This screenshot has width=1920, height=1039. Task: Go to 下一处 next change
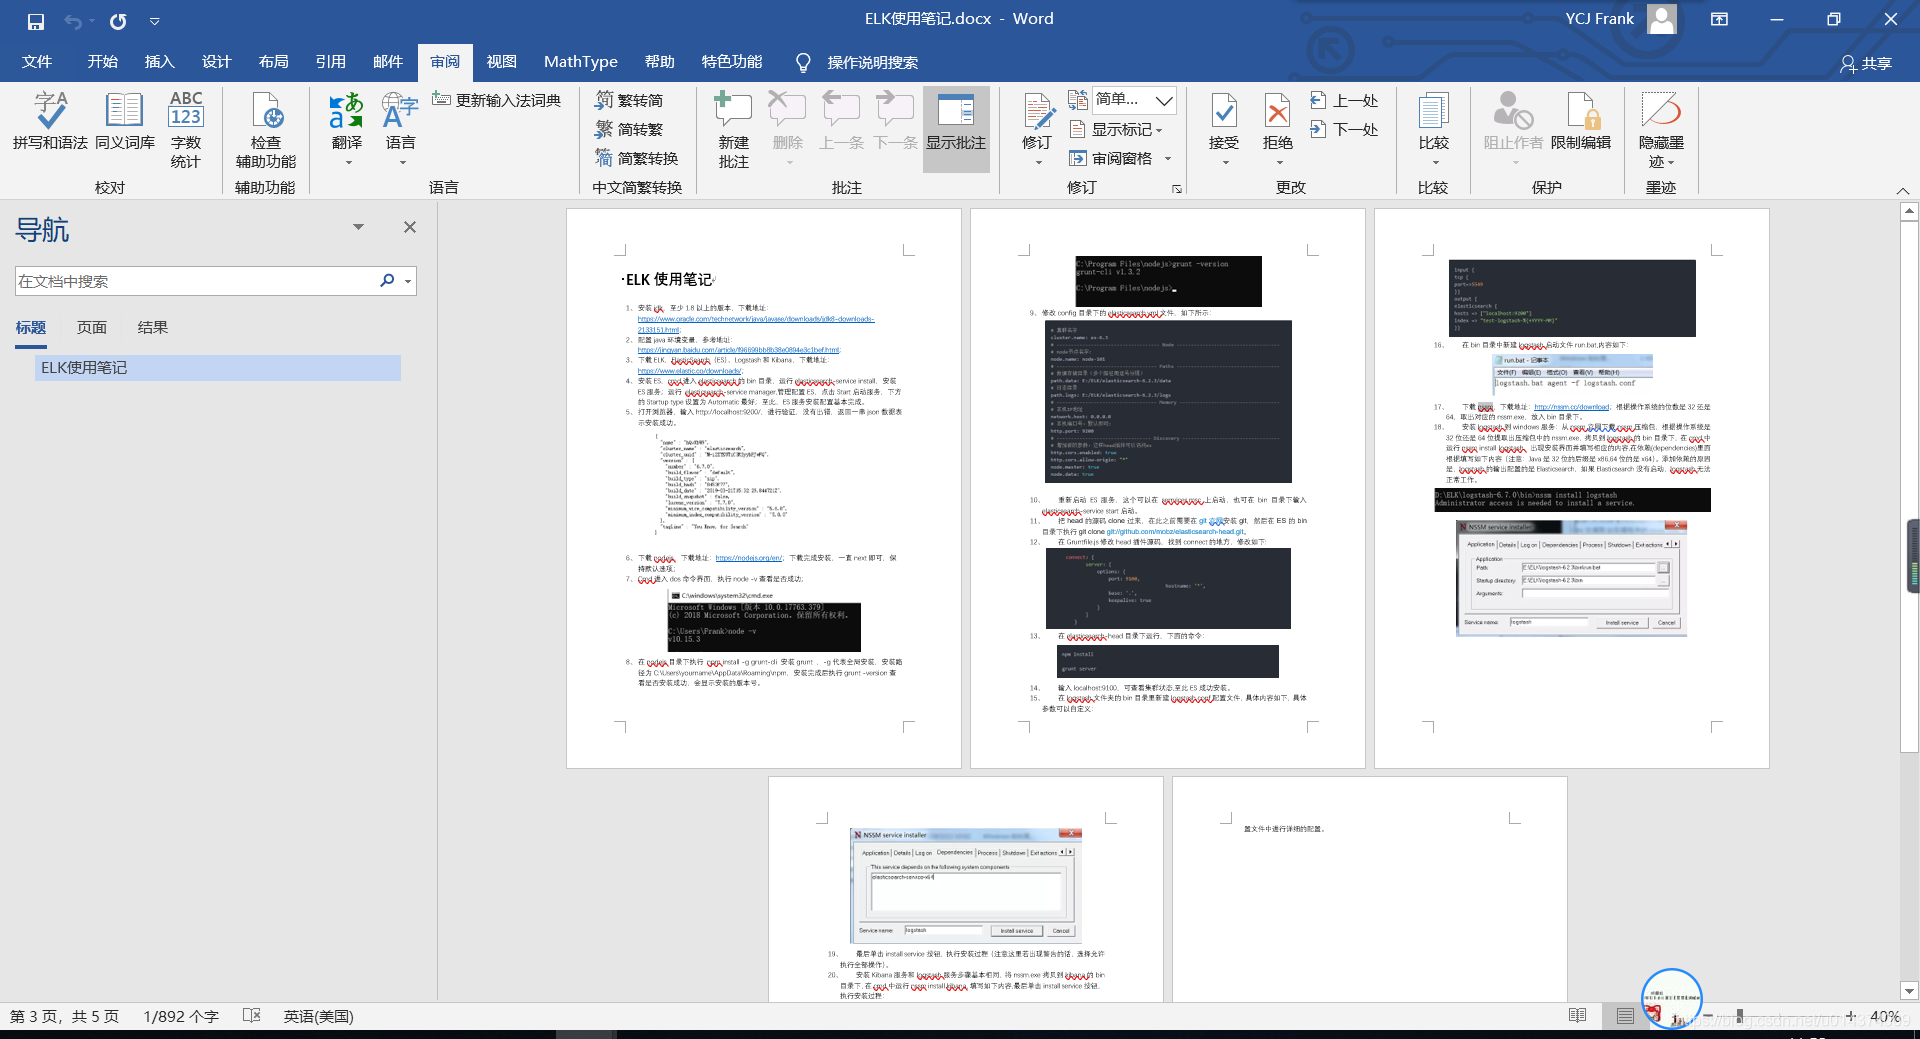1345,129
